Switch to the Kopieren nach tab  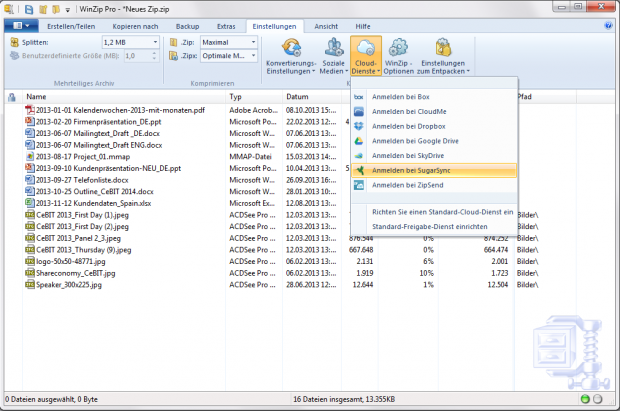pos(135,27)
